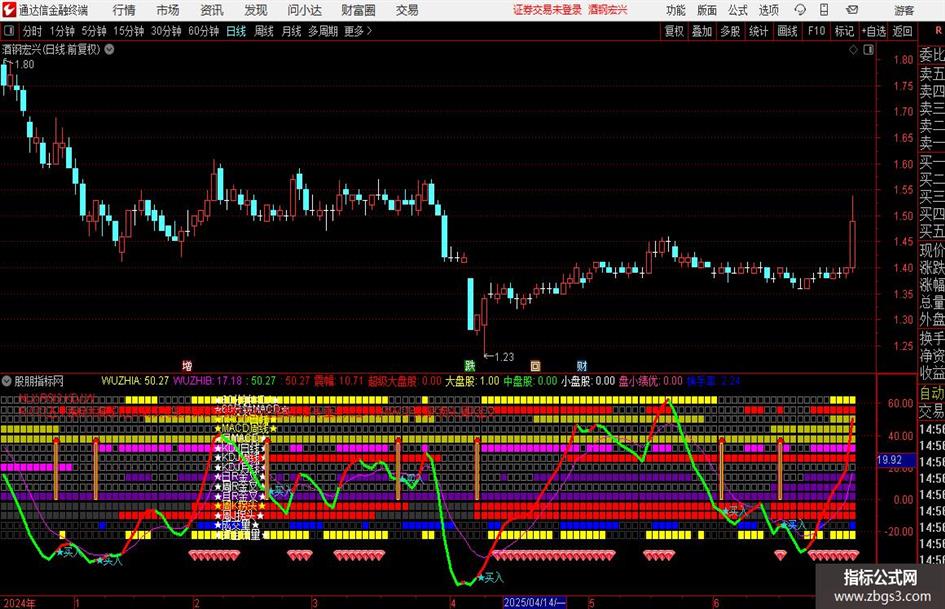Screen dimensions: 945x609
Task: Open F10 company info
Action: [x=817, y=31]
